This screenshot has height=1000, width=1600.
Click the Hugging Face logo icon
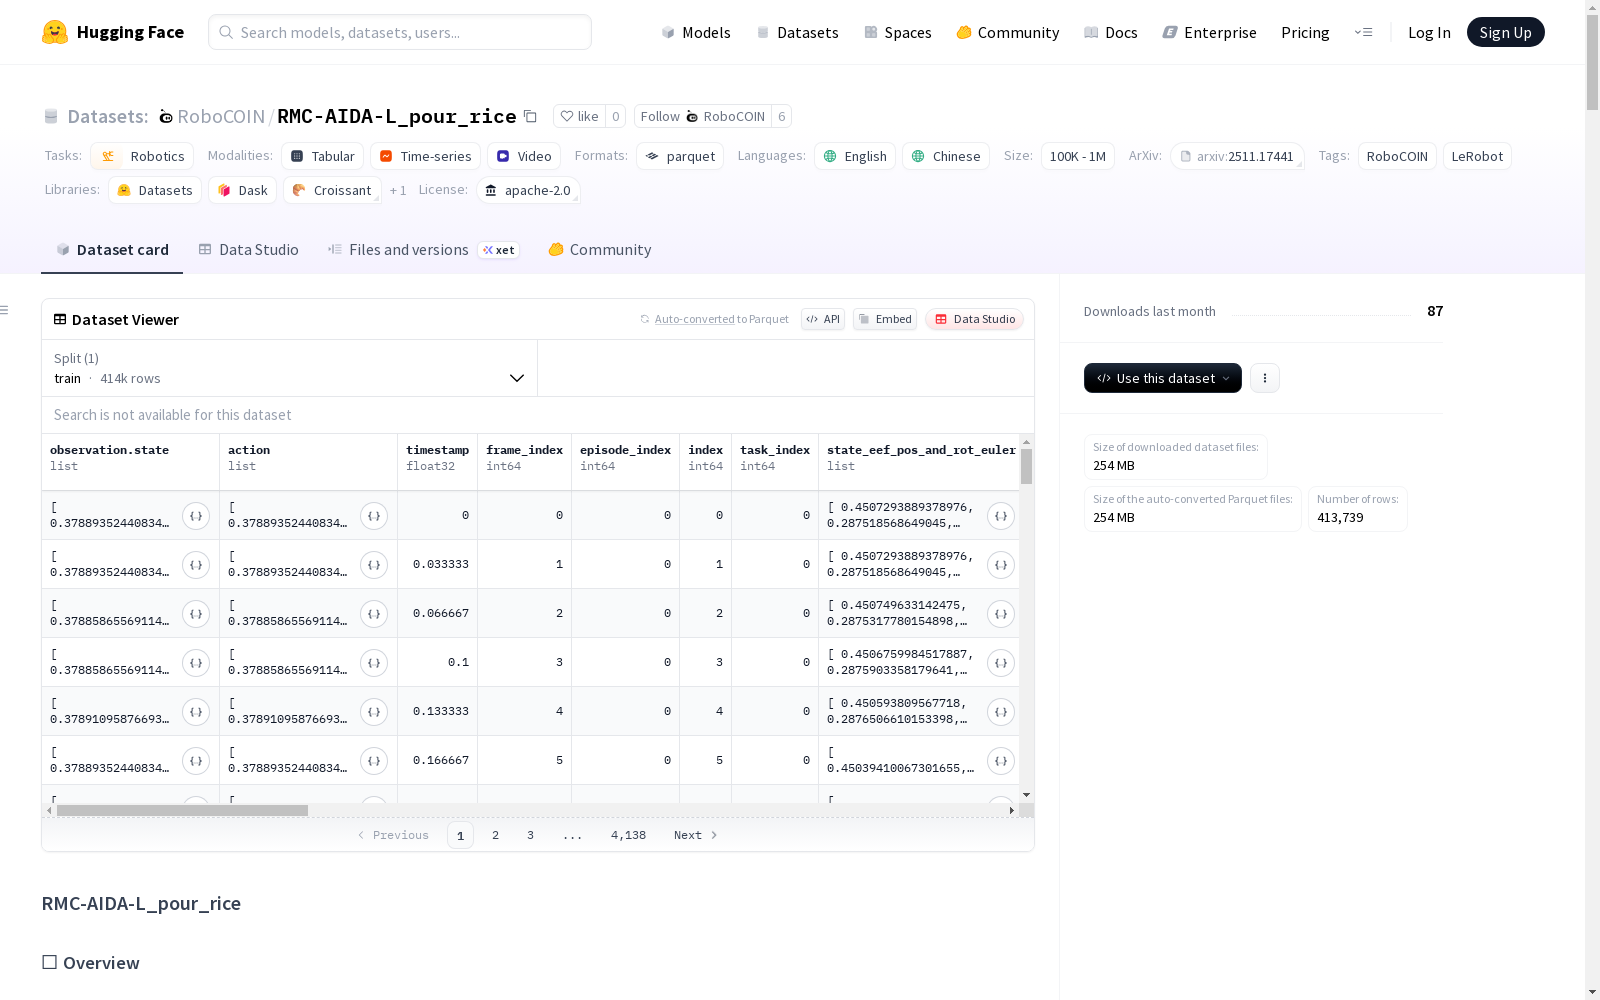55,32
